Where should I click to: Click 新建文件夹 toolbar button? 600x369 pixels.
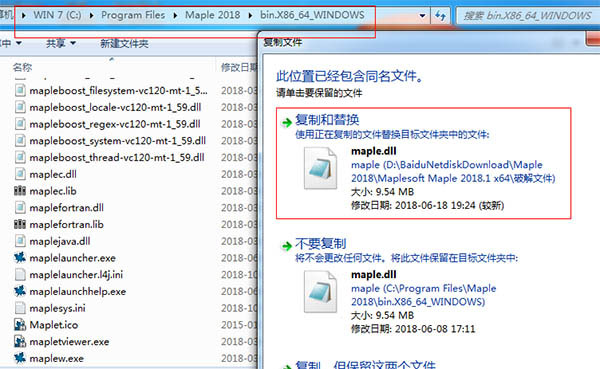[x=124, y=44]
